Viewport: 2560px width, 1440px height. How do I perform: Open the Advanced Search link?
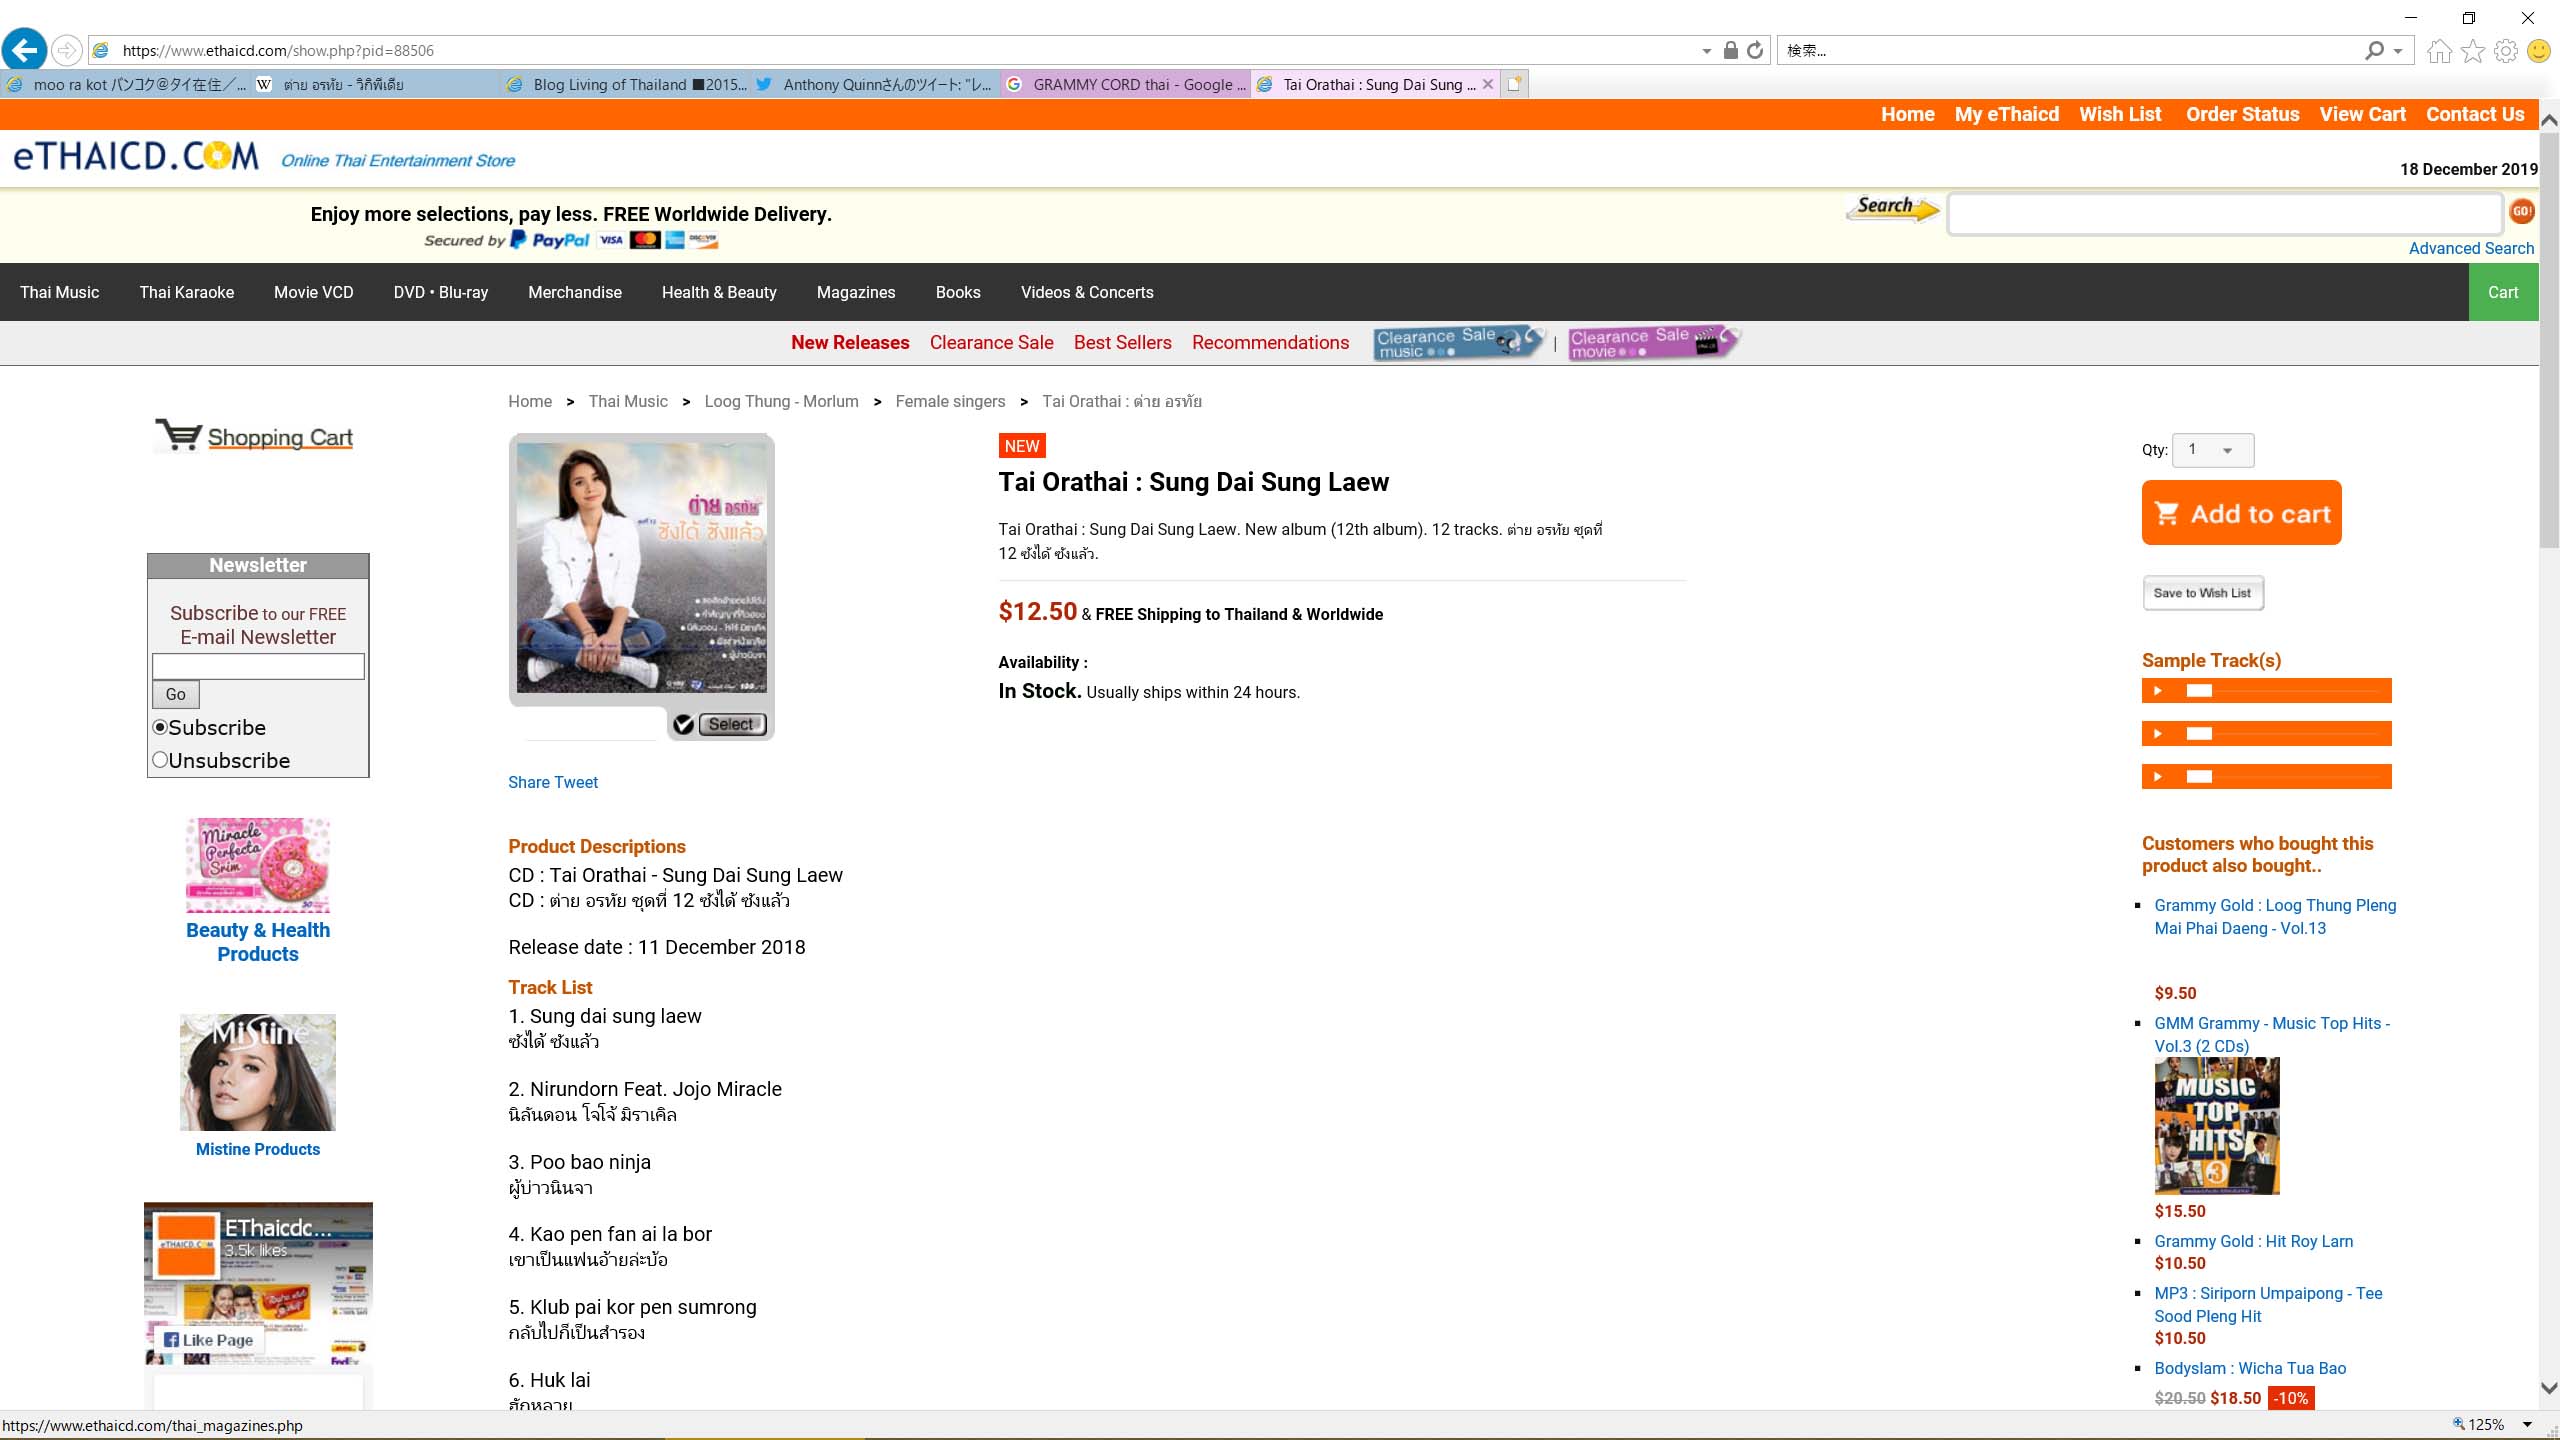(2471, 248)
